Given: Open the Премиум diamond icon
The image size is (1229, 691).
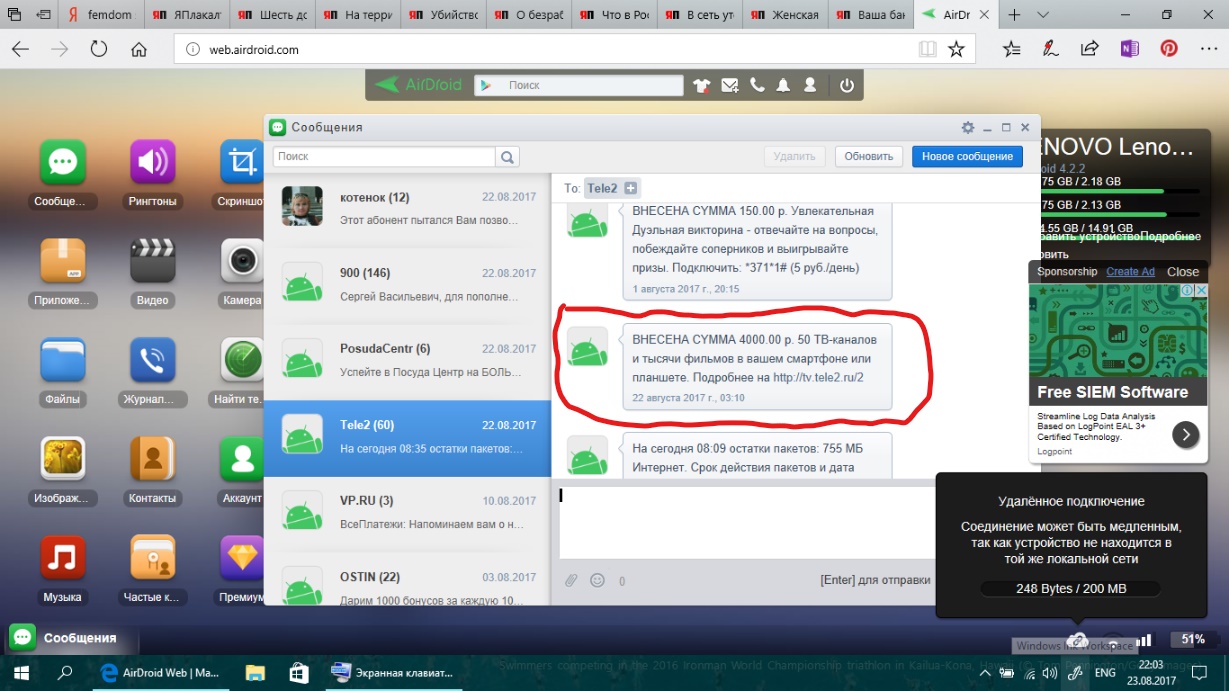Looking at the screenshot, I should click(243, 557).
